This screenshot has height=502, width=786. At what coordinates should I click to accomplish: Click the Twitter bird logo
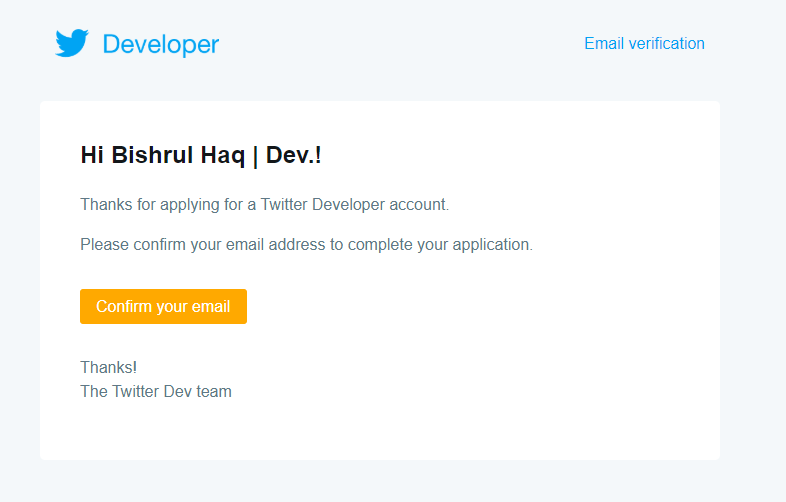click(x=72, y=43)
